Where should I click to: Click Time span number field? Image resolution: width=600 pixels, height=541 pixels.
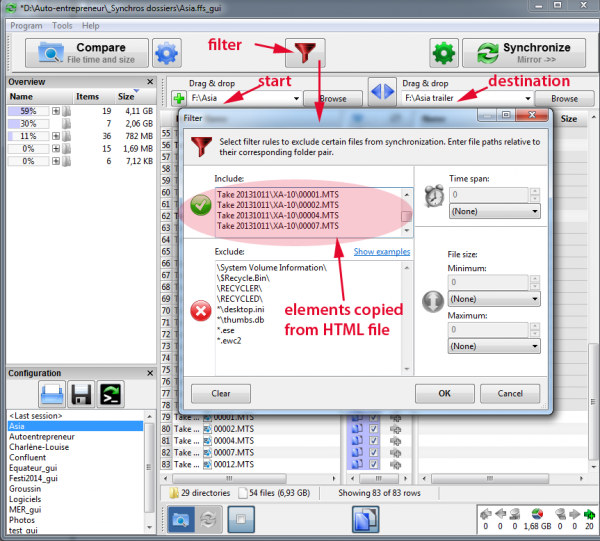tap(489, 195)
